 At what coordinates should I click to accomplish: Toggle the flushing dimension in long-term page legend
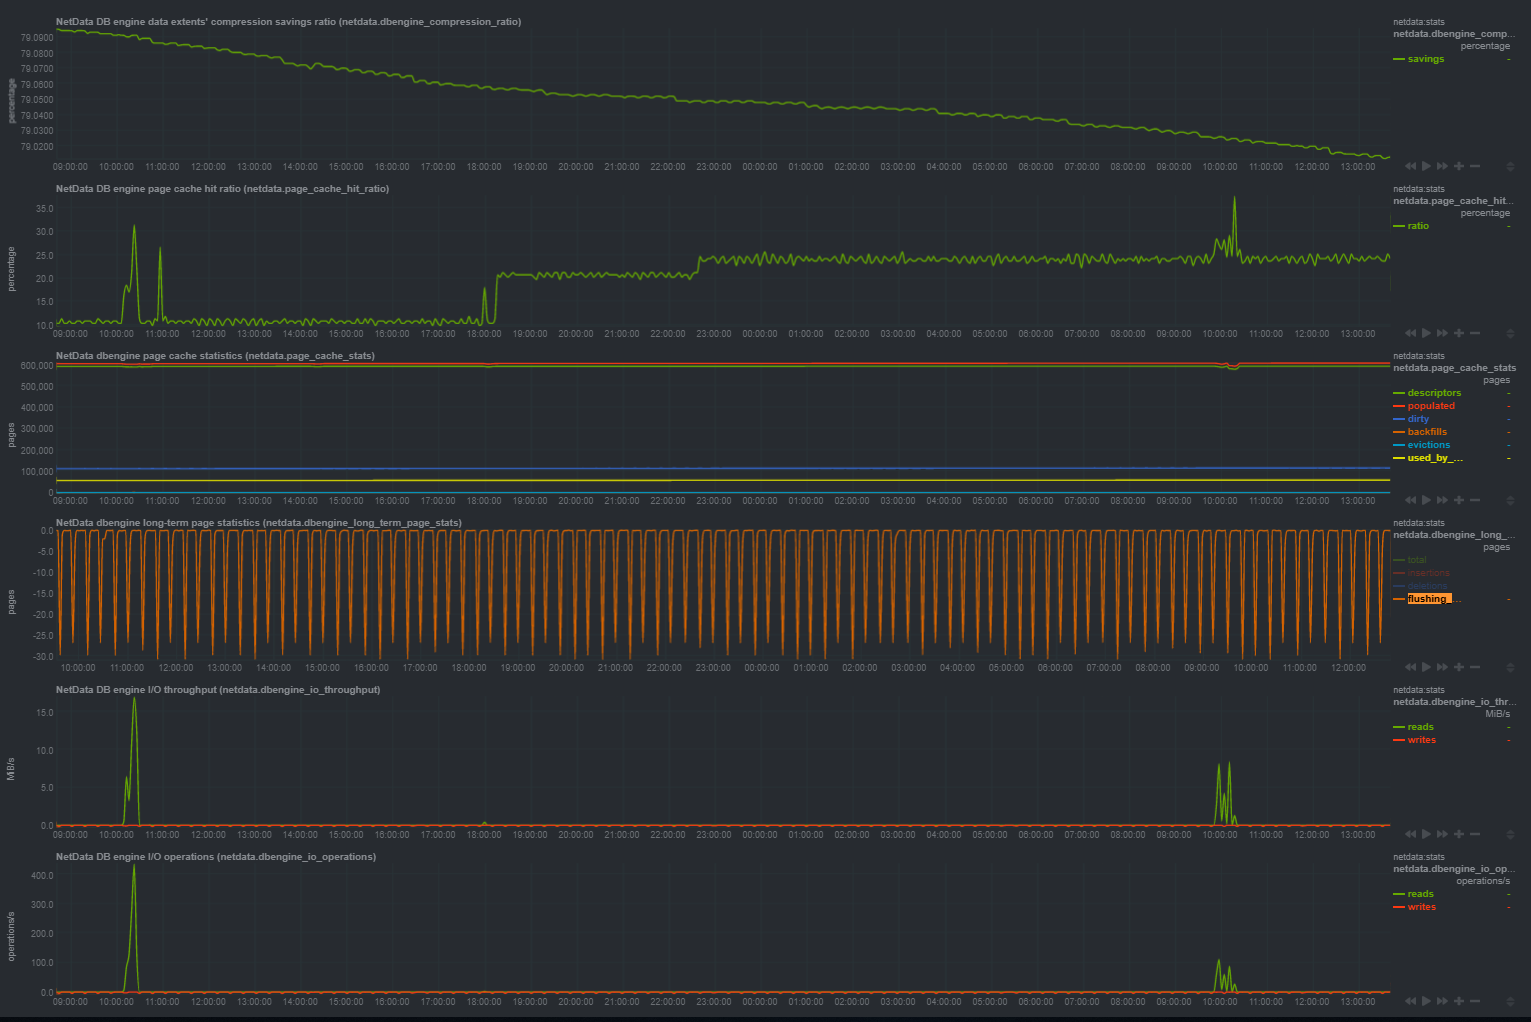click(x=1429, y=598)
